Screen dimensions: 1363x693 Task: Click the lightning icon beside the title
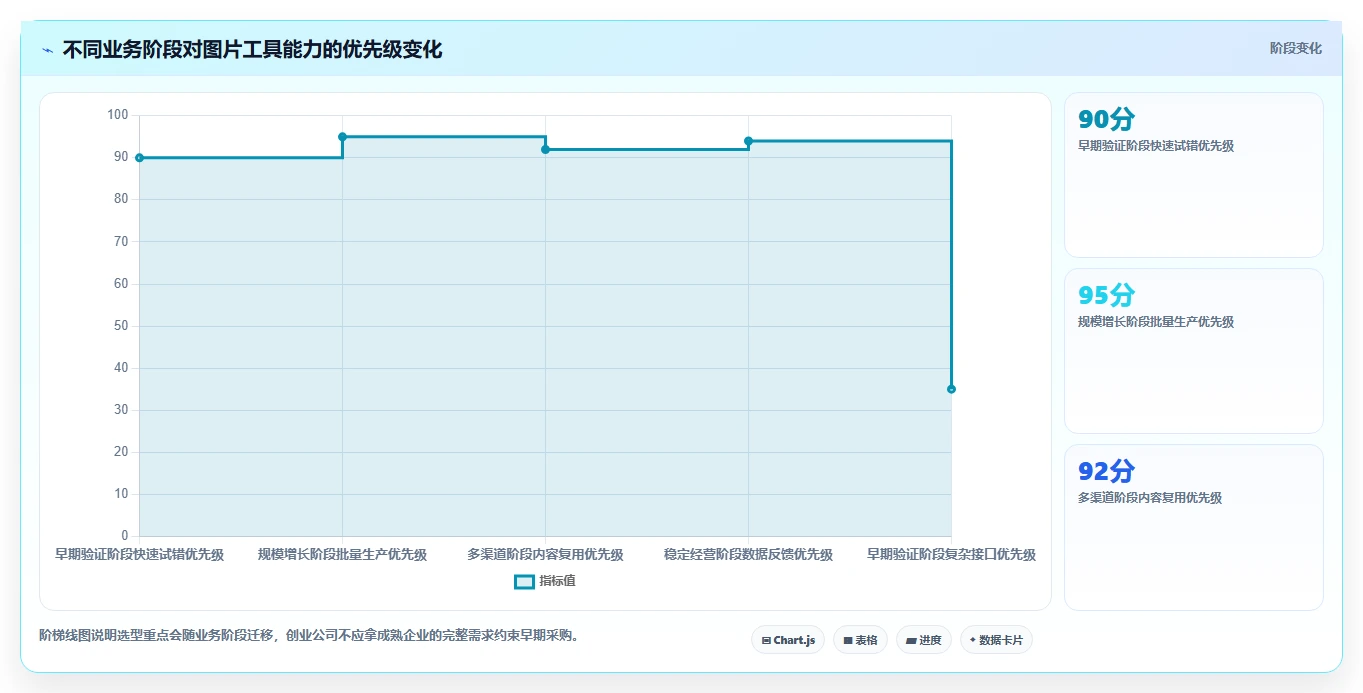48,50
